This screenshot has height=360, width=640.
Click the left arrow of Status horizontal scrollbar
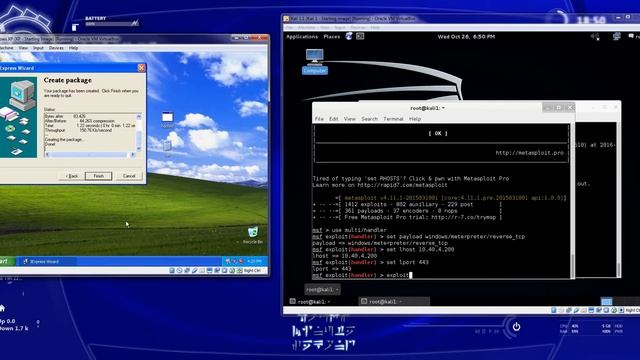tap(47, 155)
